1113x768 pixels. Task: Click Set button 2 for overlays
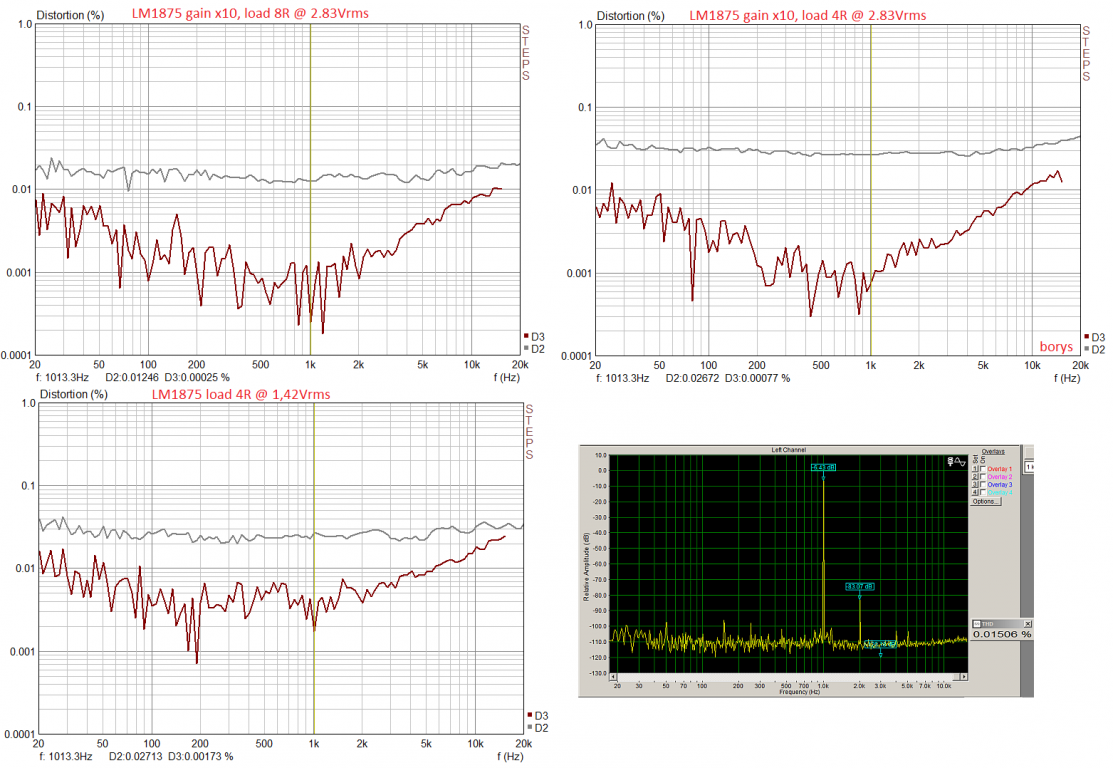(x=975, y=477)
